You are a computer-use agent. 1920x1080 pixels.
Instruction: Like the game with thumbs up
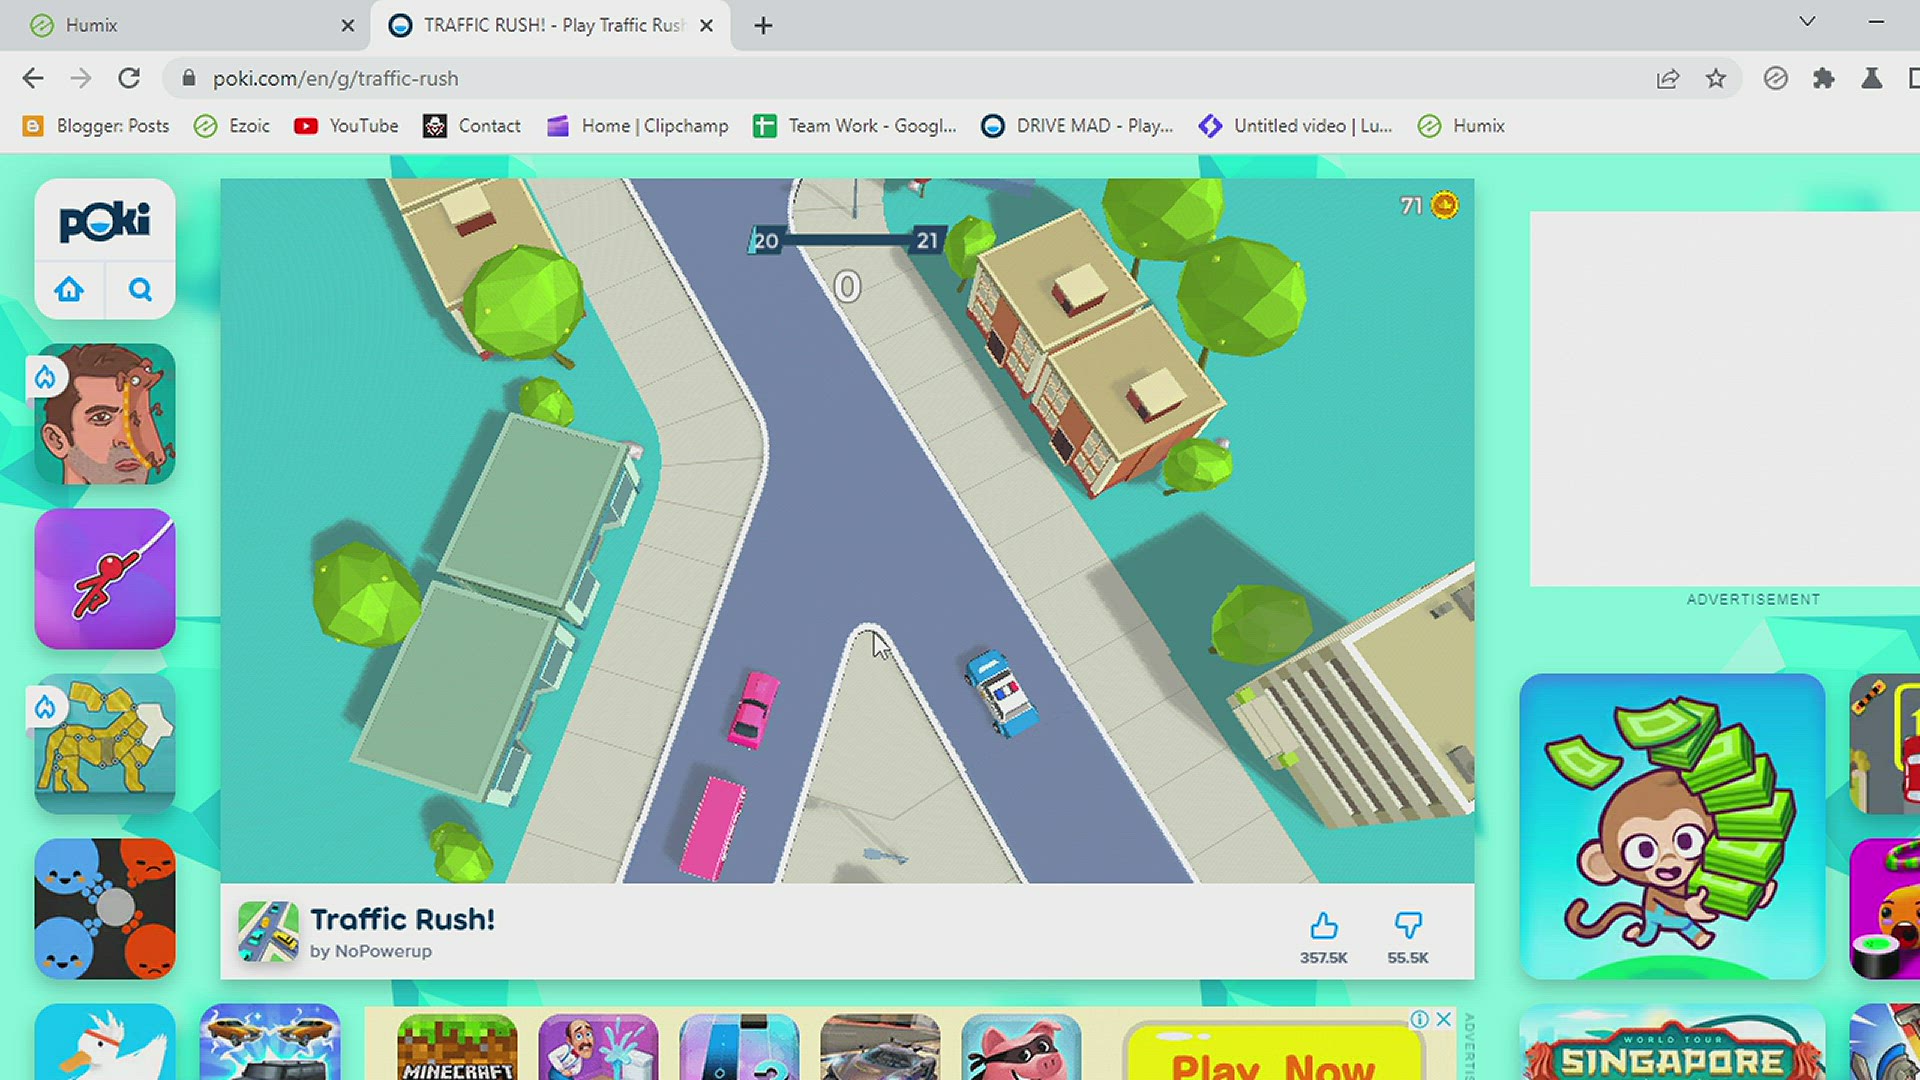pyautogui.click(x=1323, y=926)
